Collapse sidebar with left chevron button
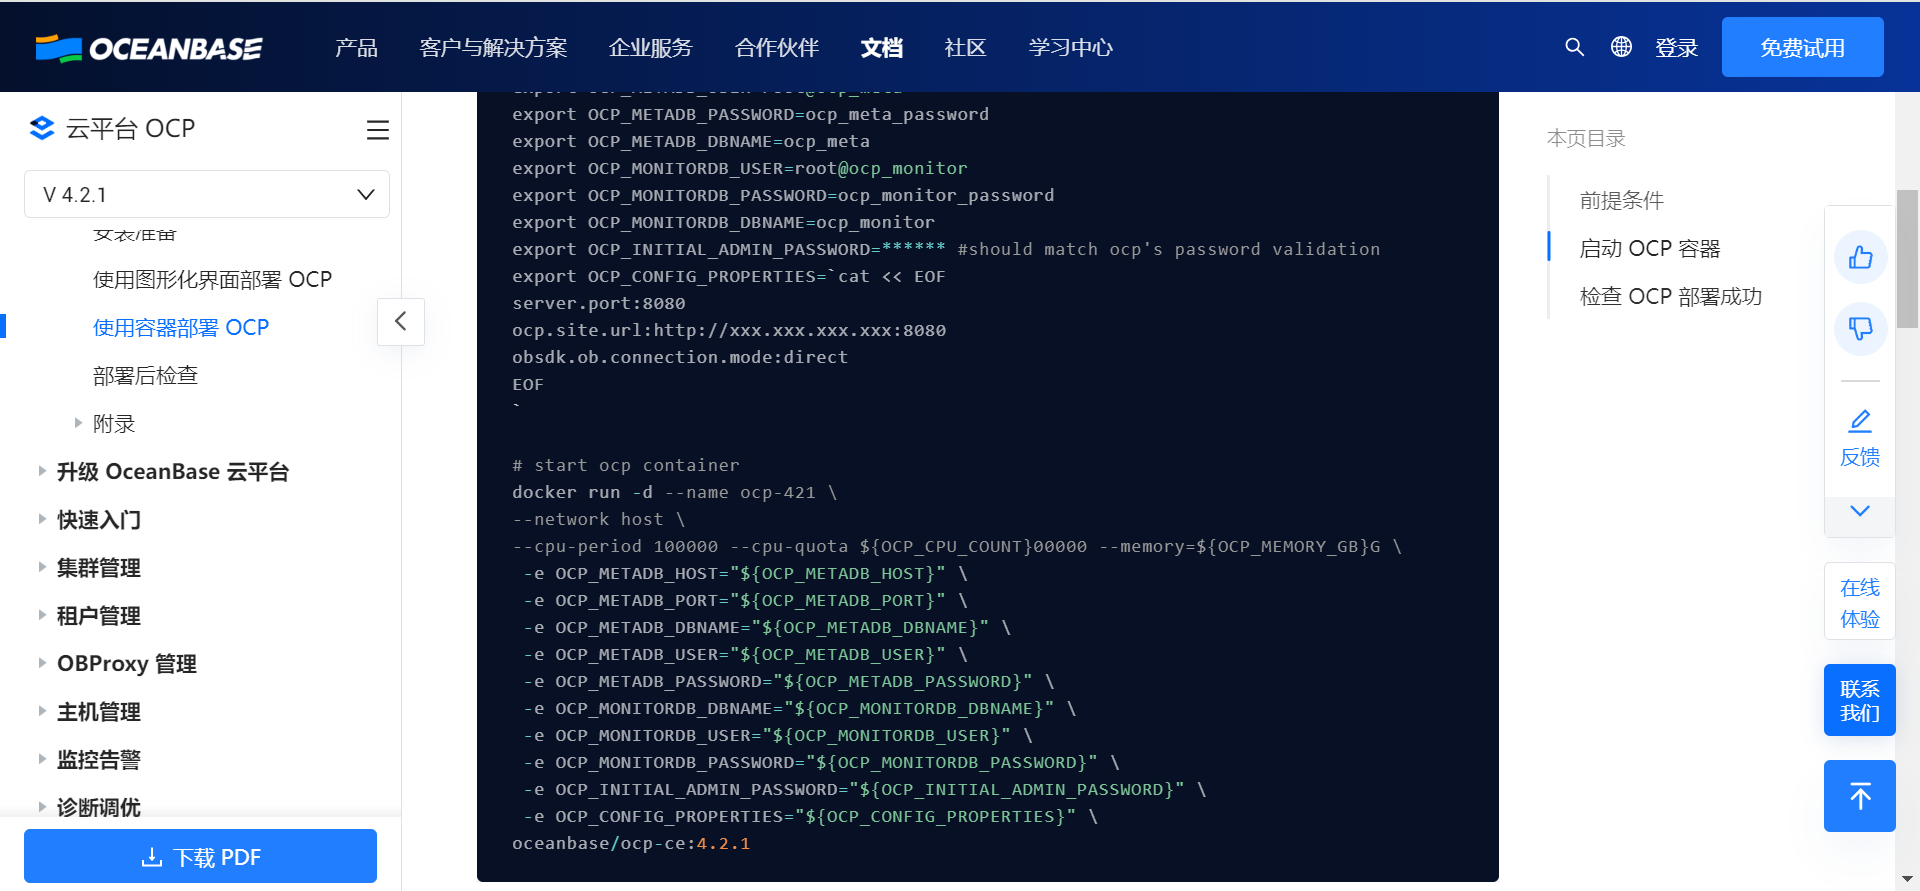The width and height of the screenshot is (1920, 891). 401,321
